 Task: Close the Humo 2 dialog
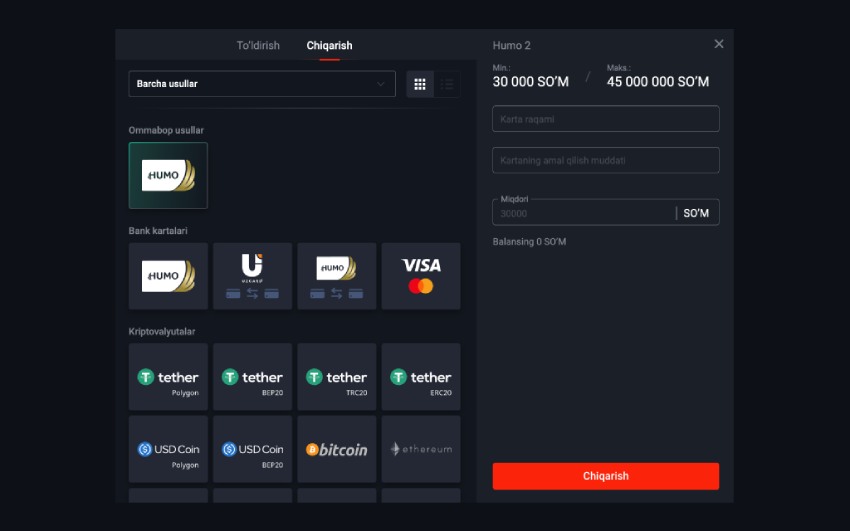[x=718, y=44]
